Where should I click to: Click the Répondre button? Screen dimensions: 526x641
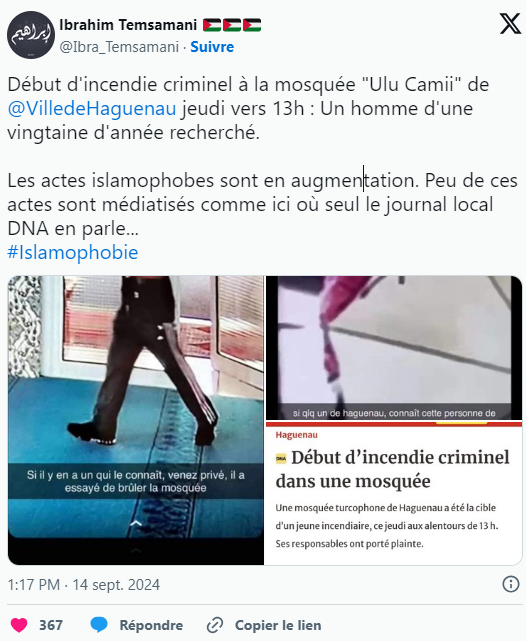click(151, 625)
